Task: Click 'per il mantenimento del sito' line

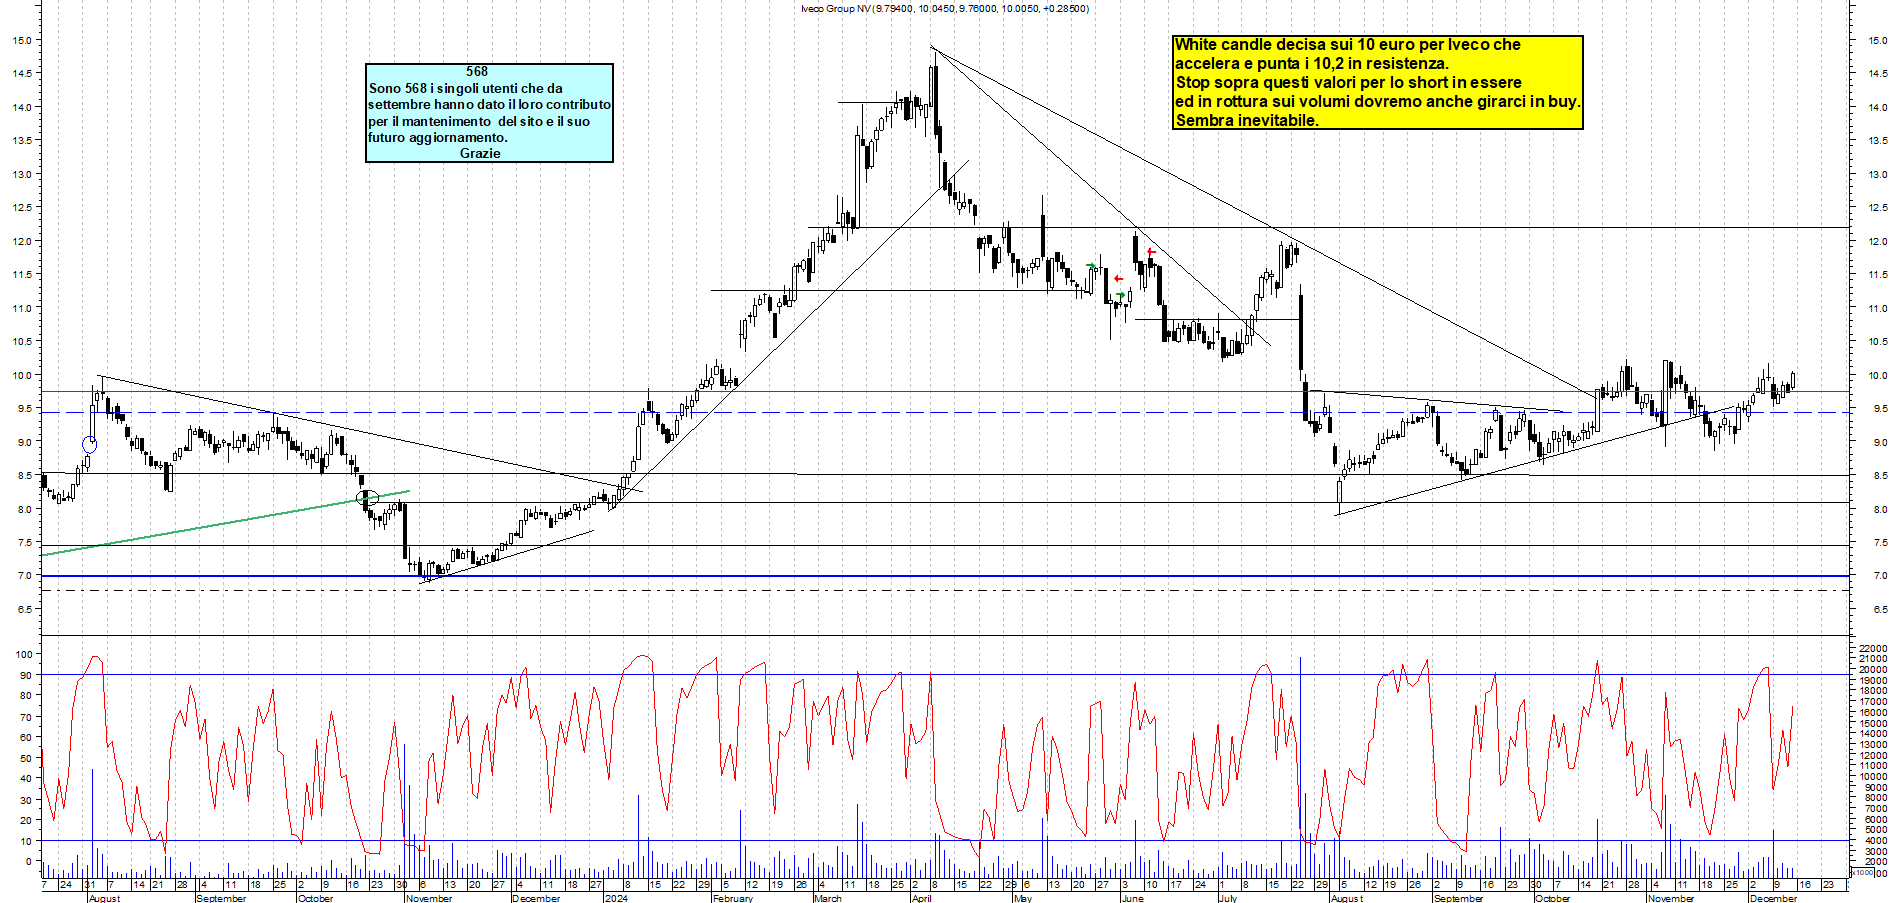Action: tap(479, 121)
